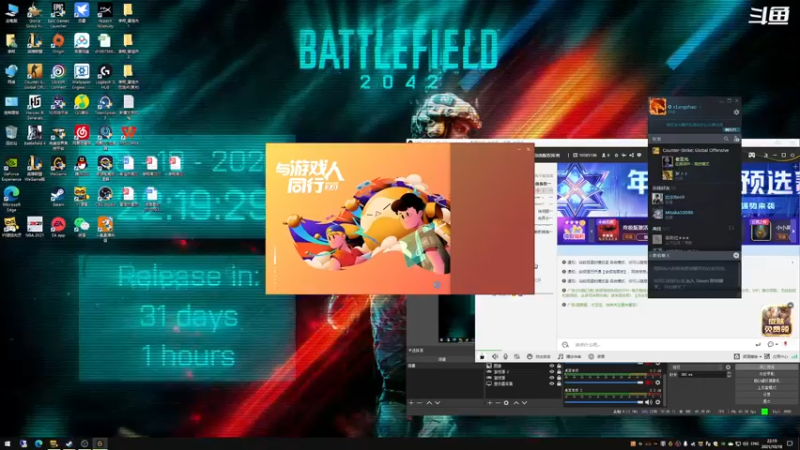Screen dimensions: 800x450
Task: Adjust the OBS transition duration stepper
Action: pyautogui.click(x=729, y=374)
